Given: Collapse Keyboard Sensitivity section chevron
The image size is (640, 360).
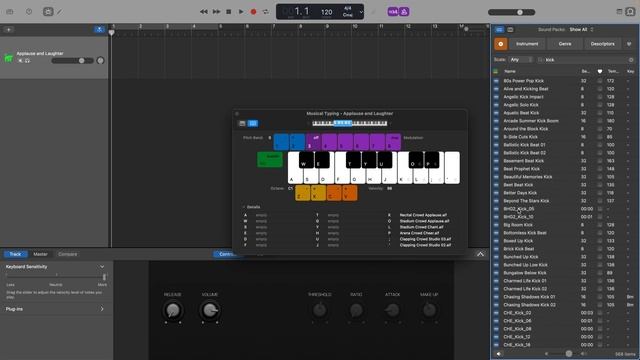Looking at the screenshot, I should 102,267.
